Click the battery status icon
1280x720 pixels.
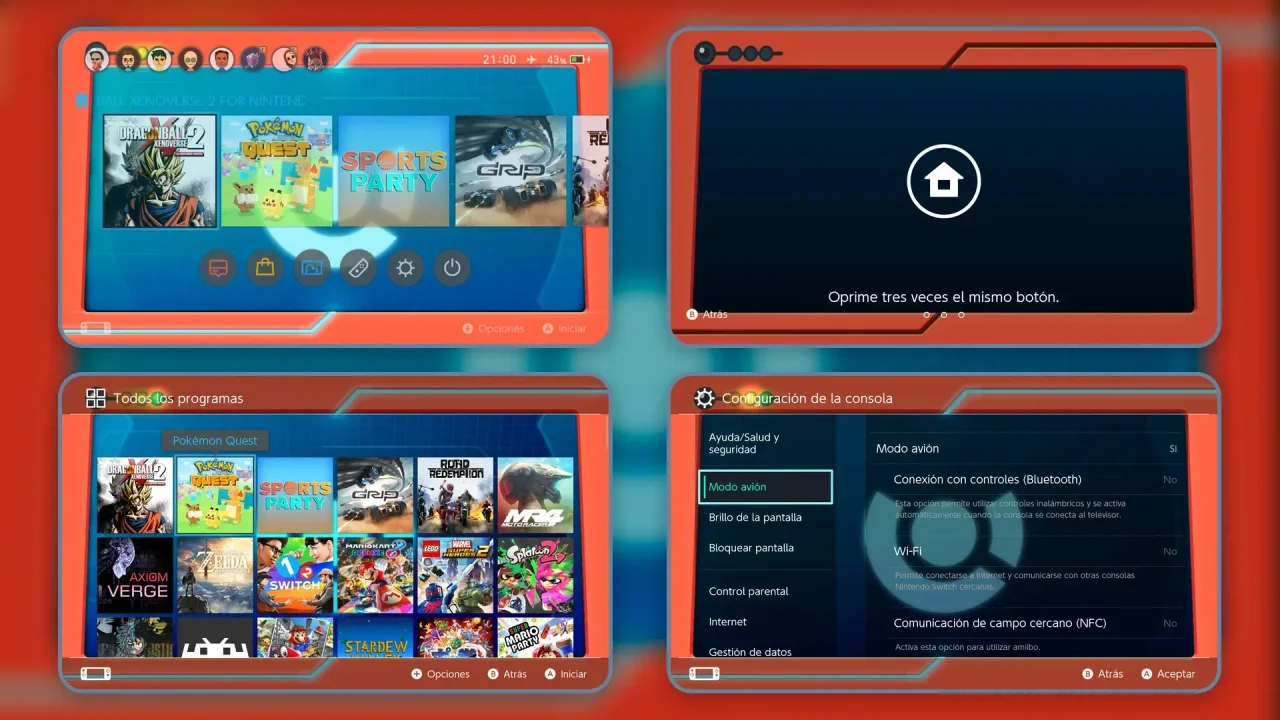point(579,60)
